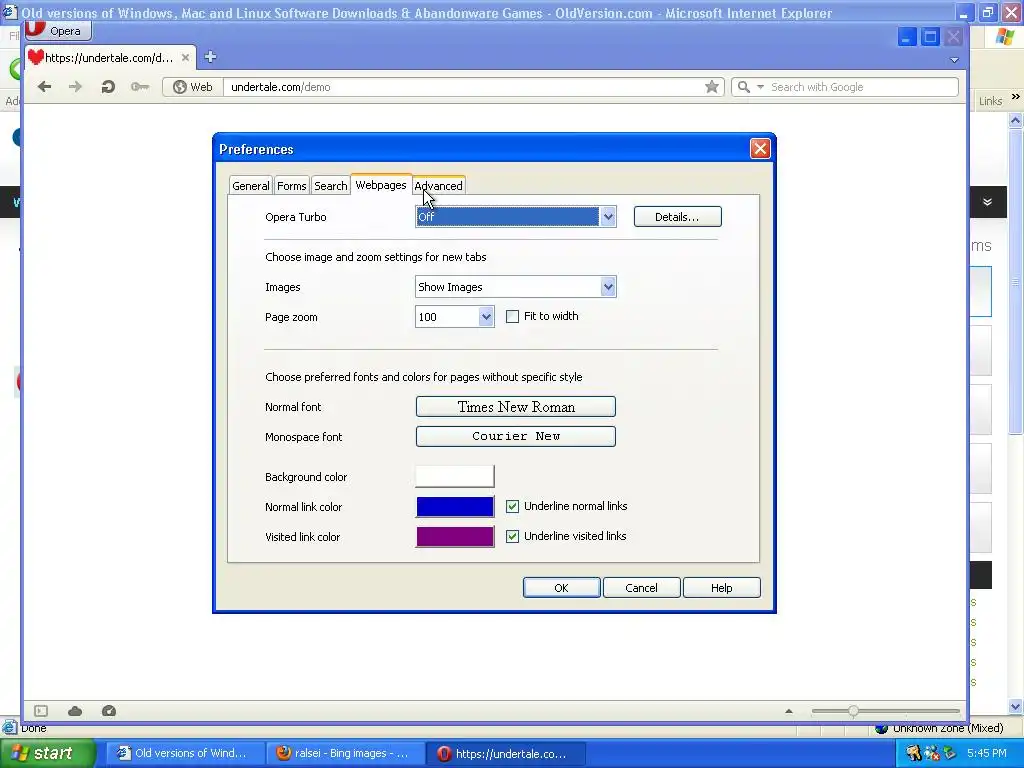Image resolution: width=1024 pixels, height=768 pixels.
Task: Bookmark page with the star icon
Action: (712, 87)
